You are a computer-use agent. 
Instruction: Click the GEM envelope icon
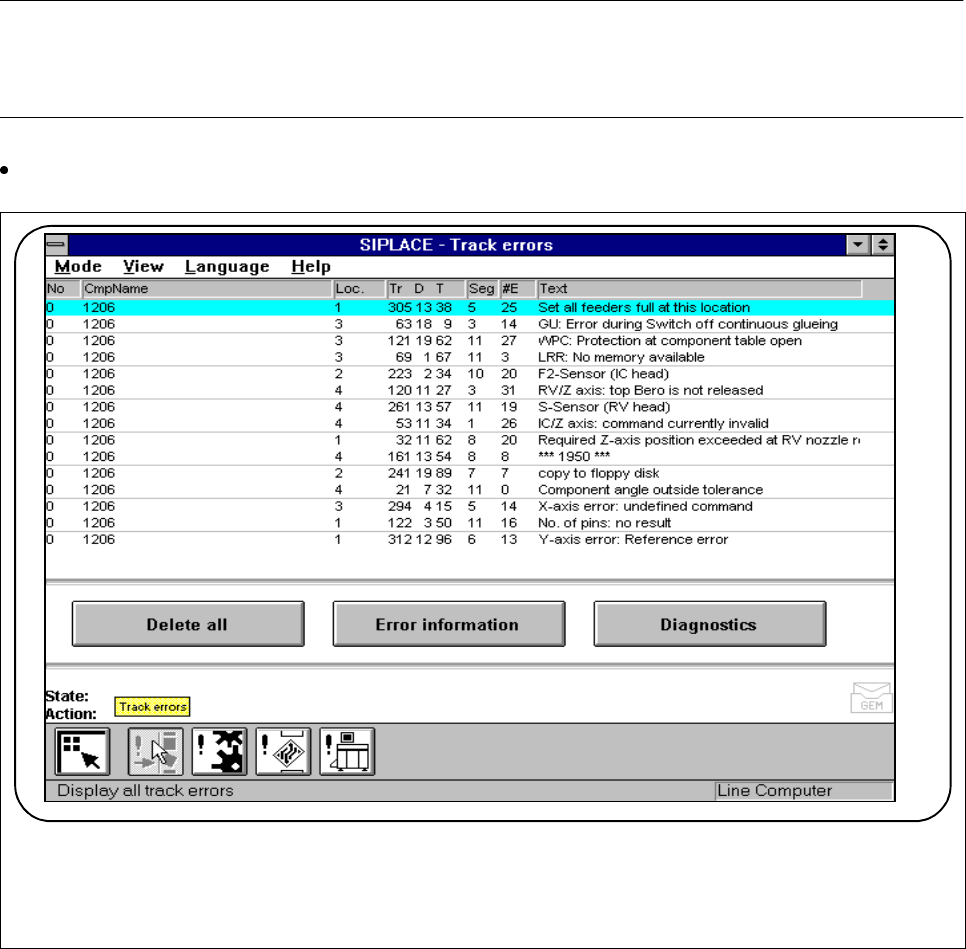tap(871, 698)
